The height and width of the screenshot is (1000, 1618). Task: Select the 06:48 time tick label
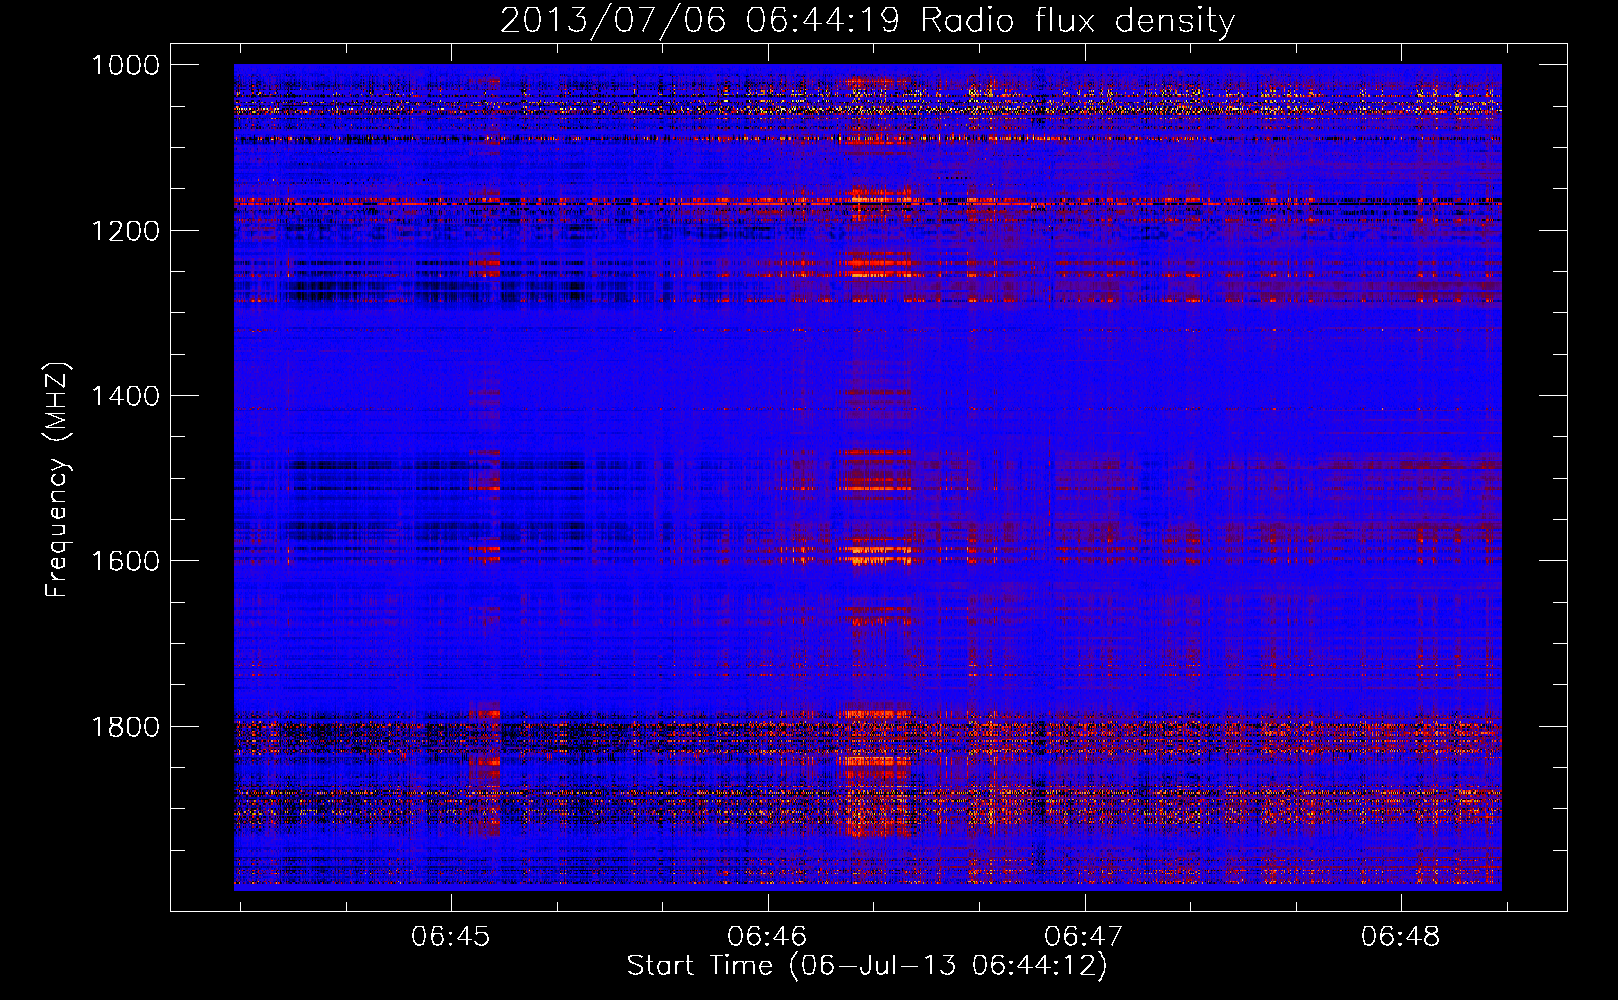pos(1401,936)
